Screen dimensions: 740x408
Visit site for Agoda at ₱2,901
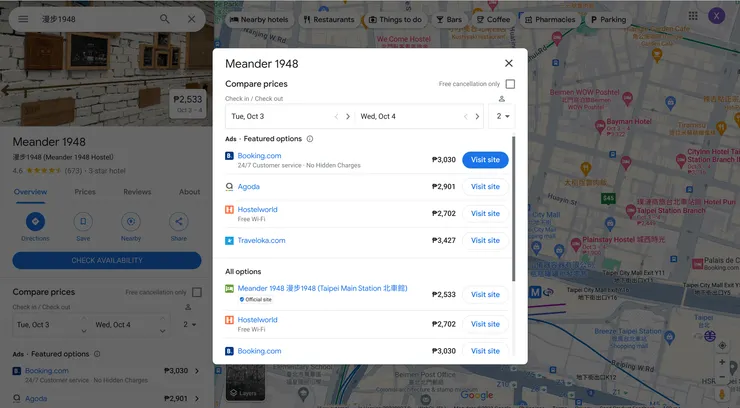coord(485,187)
